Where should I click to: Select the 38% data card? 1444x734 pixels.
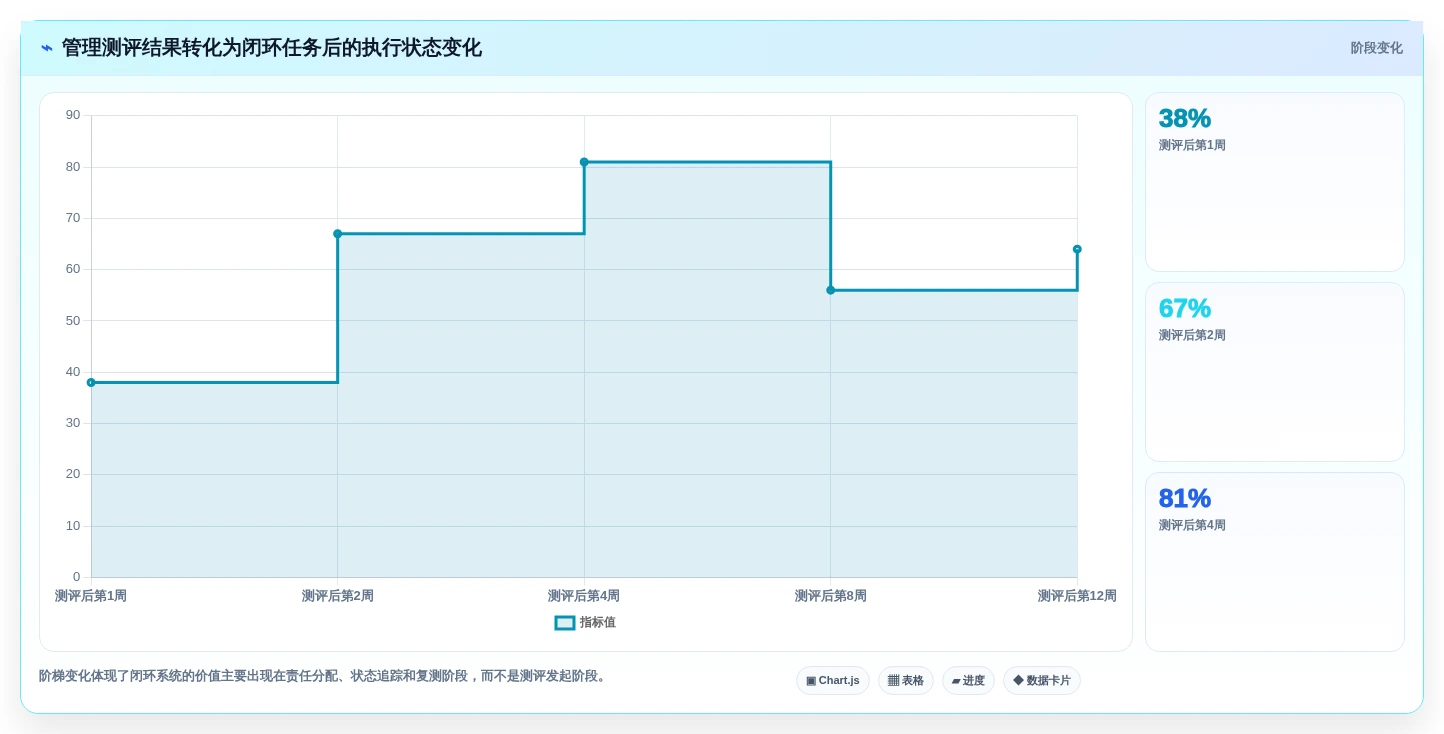pos(1275,182)
